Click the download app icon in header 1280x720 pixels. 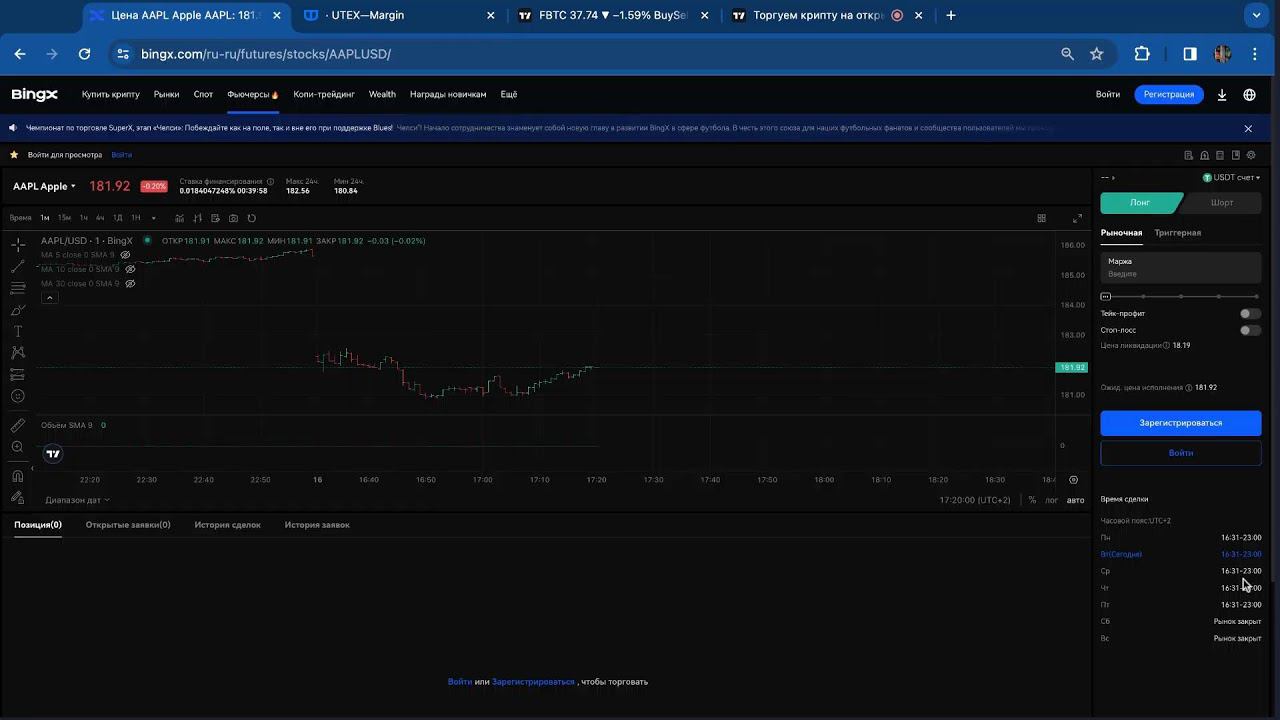tap(1222, 95)
